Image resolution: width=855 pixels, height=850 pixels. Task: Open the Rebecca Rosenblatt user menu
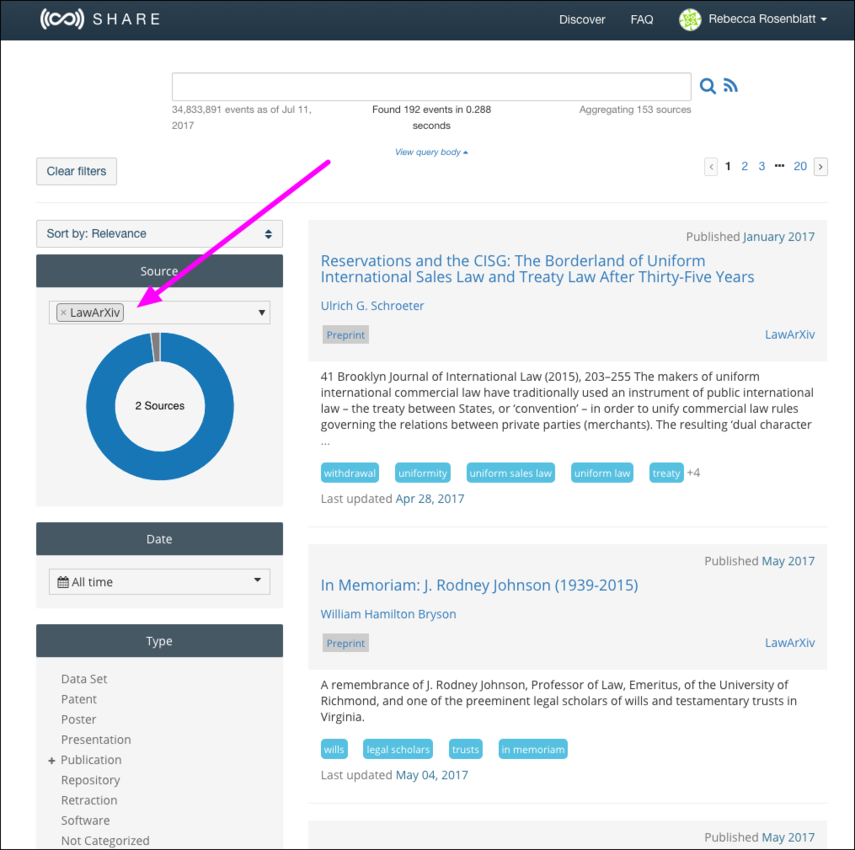(767, 19)
